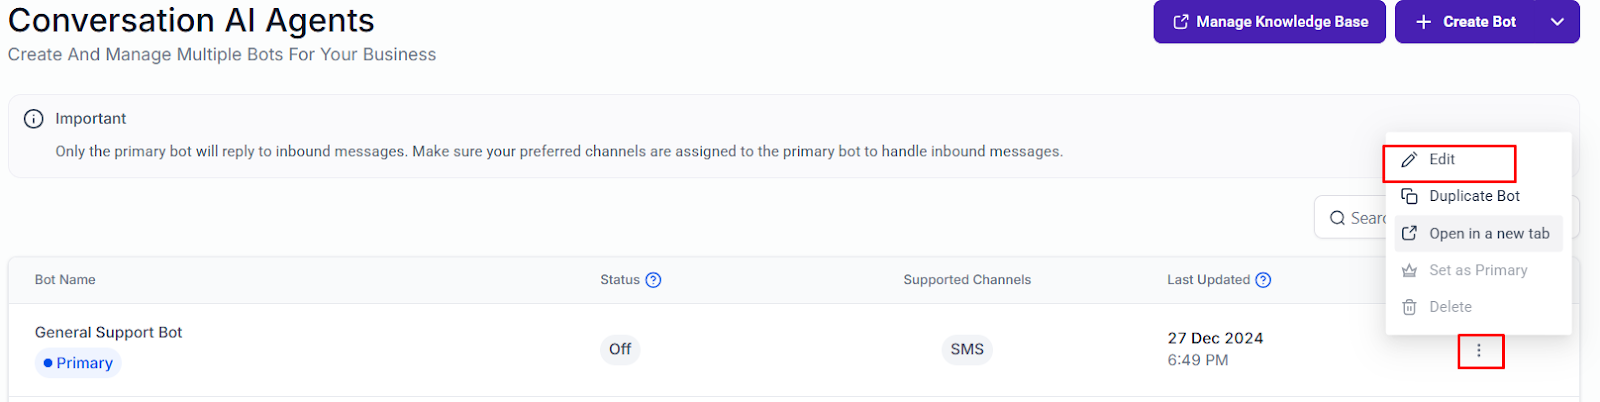Viewport: 1600px width, 402px height.
Task: Focus the Search input field
Action: point(1350,218)
